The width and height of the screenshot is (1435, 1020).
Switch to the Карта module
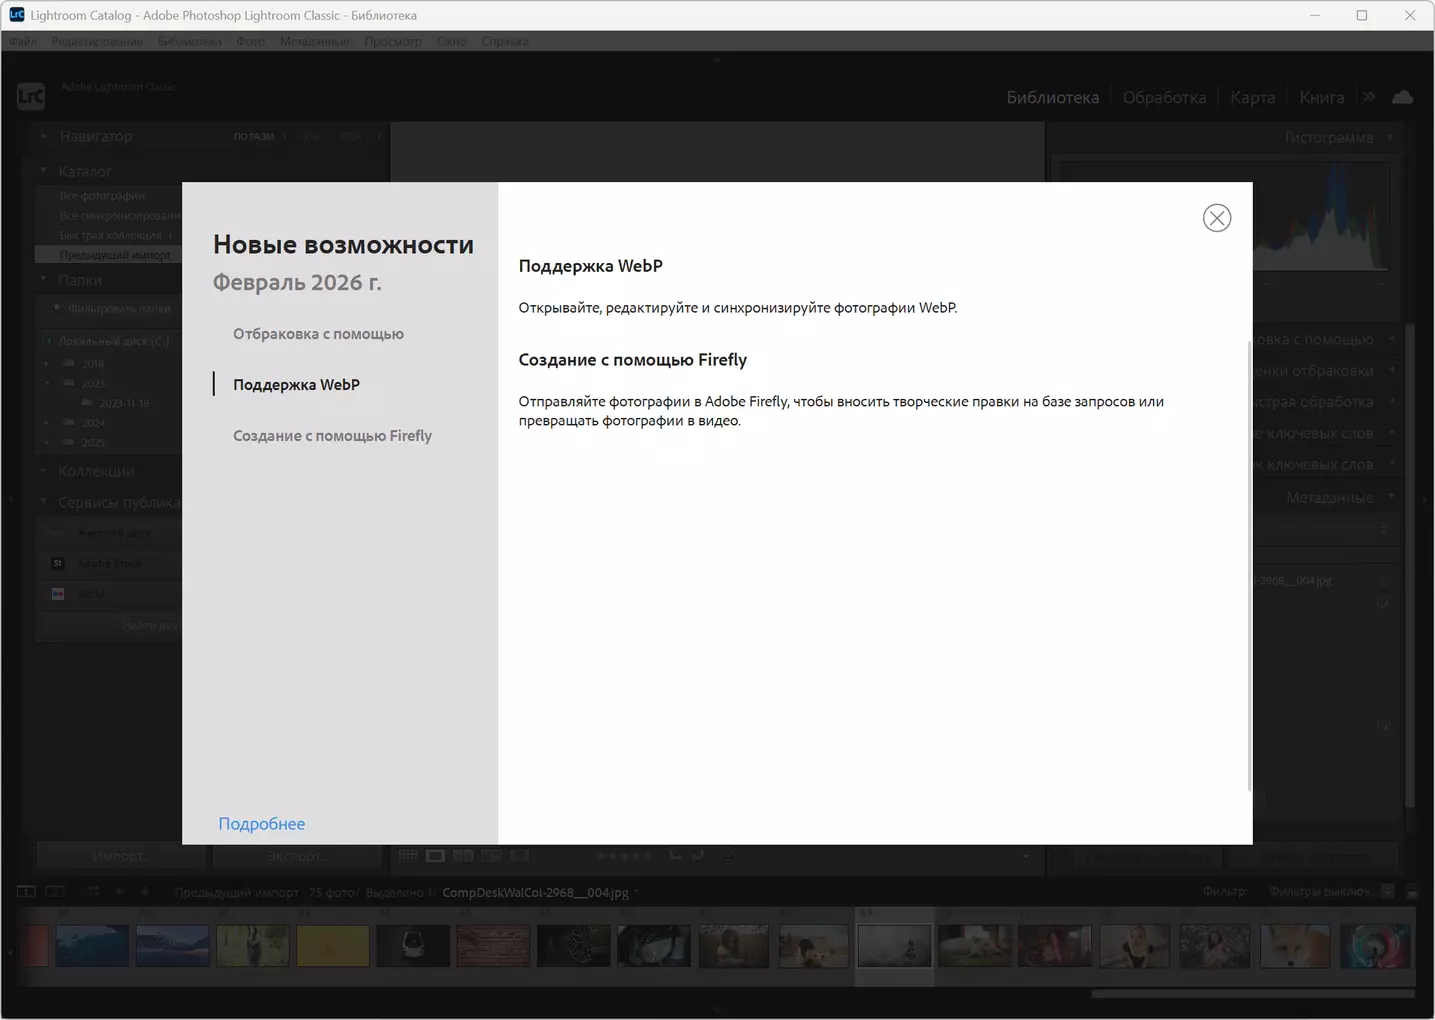(1253, 97)
